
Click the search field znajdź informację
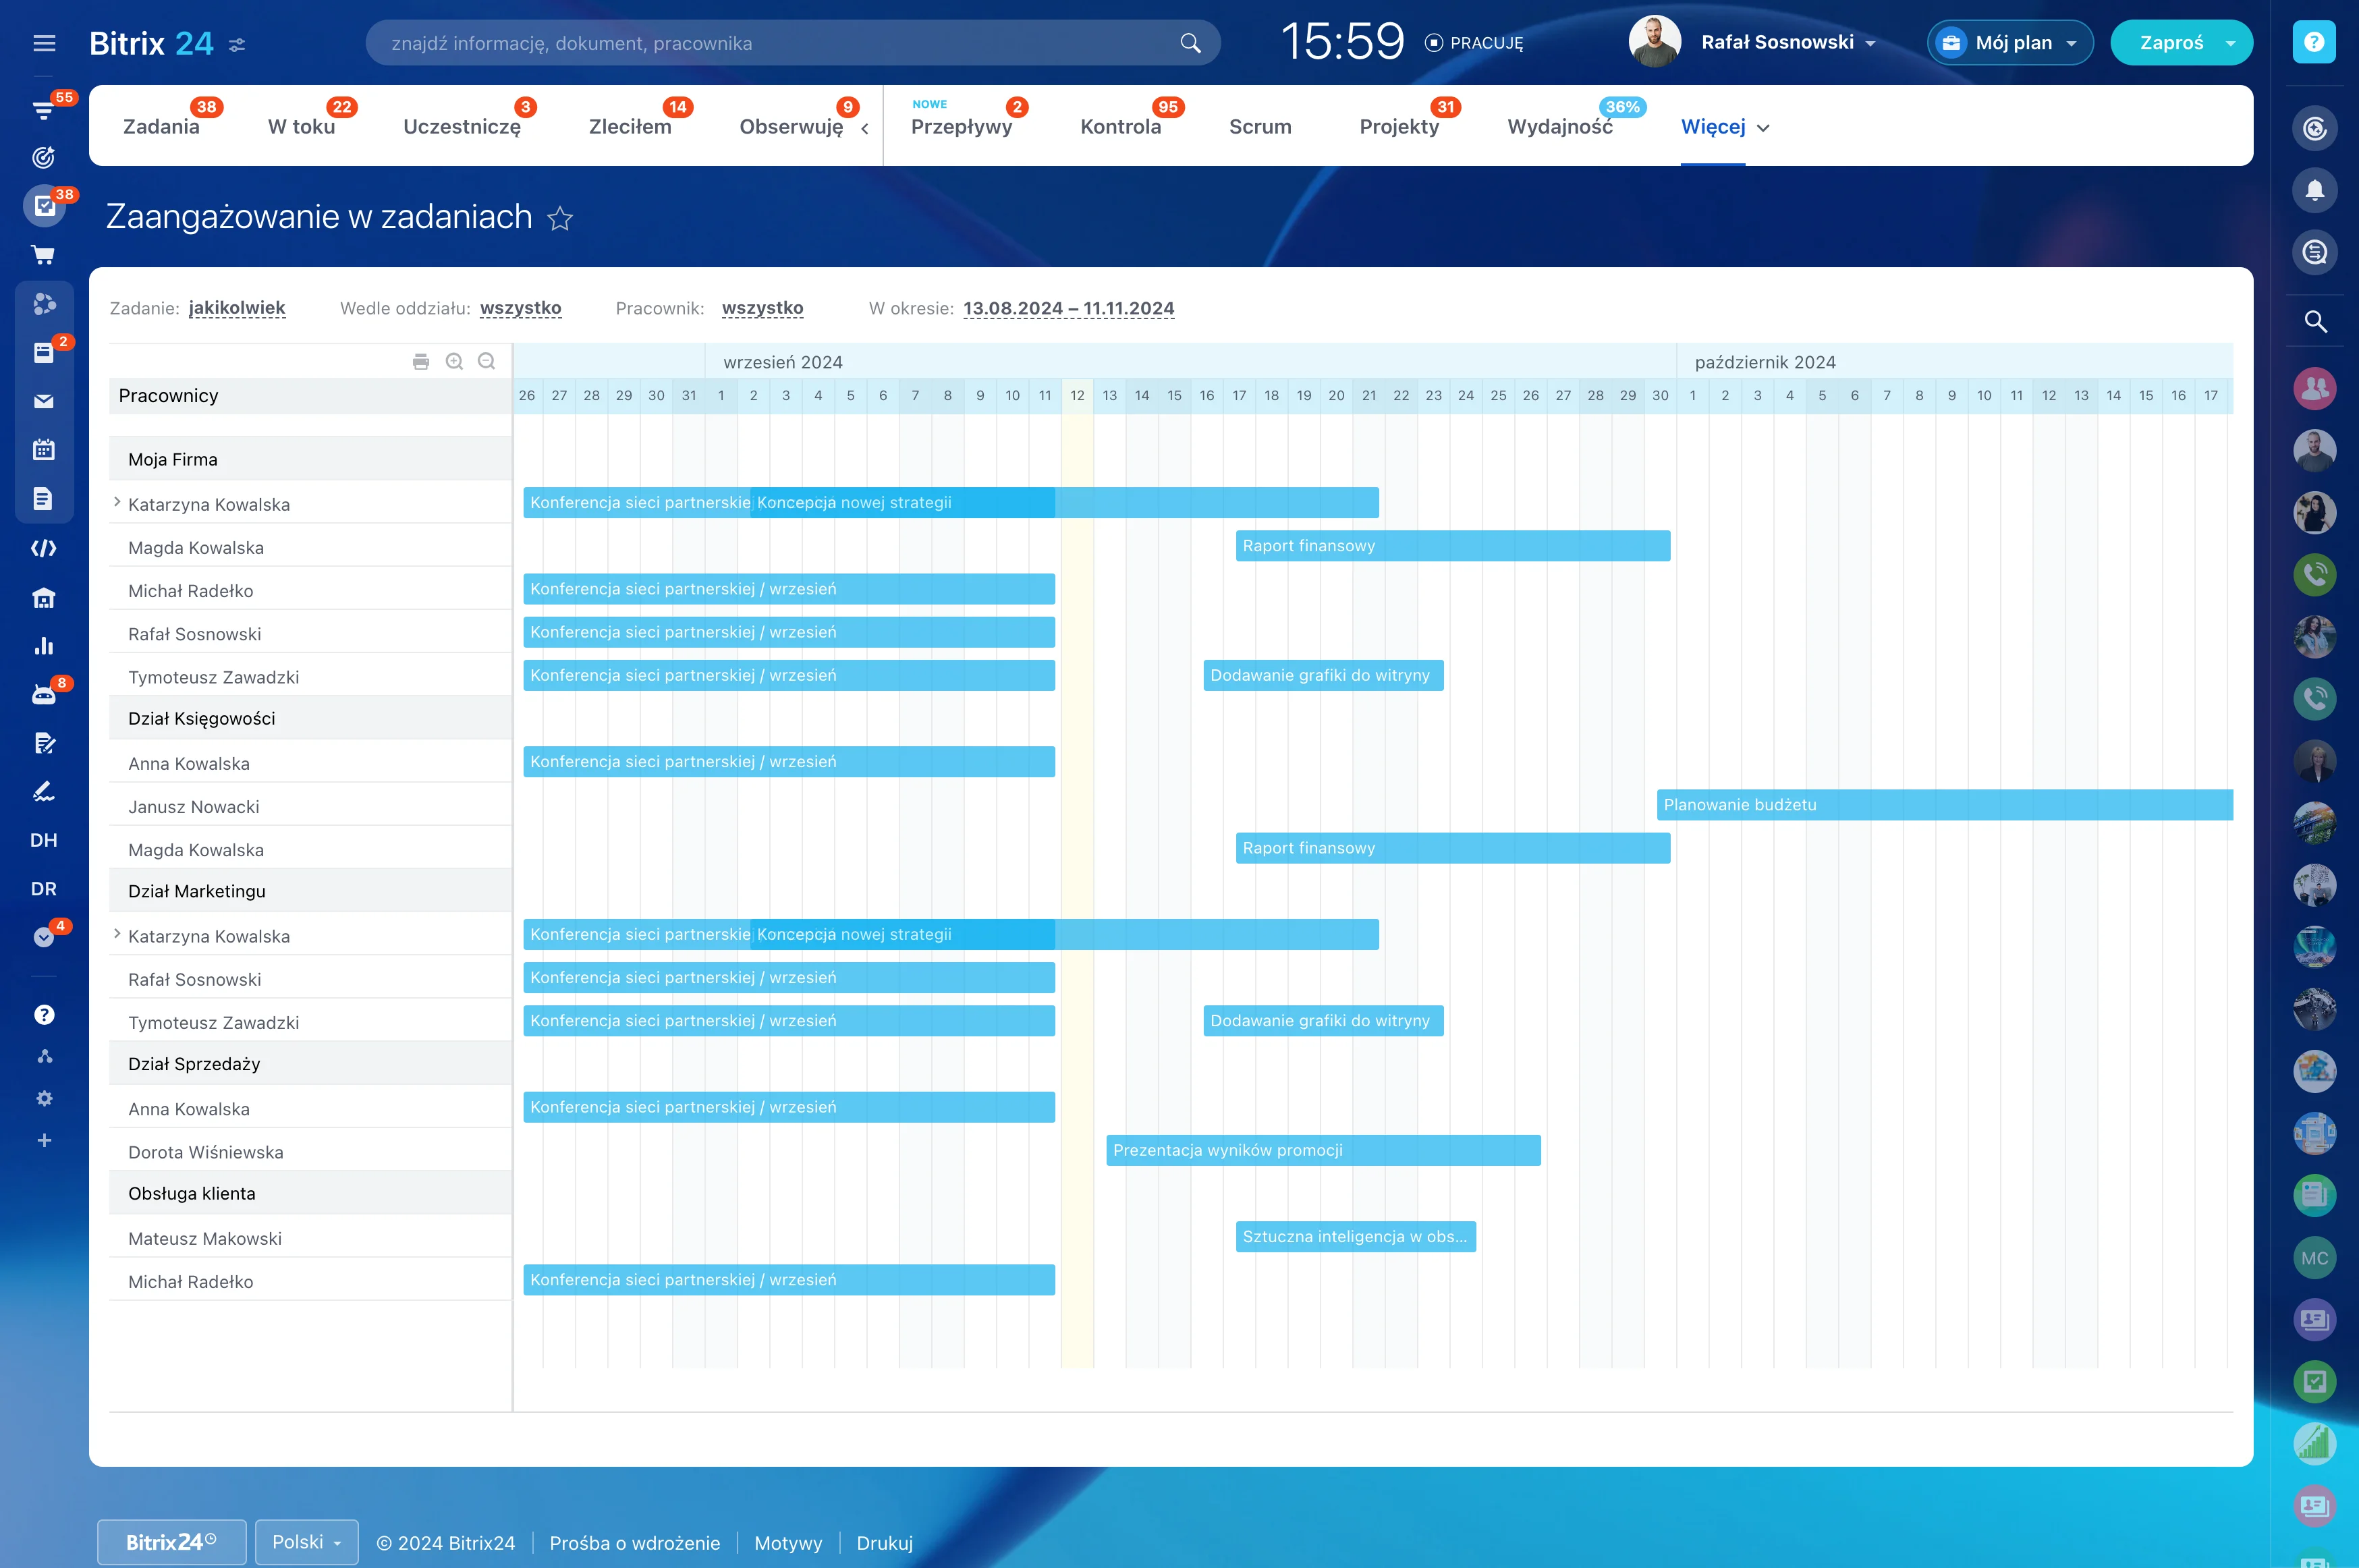(780, 43)
